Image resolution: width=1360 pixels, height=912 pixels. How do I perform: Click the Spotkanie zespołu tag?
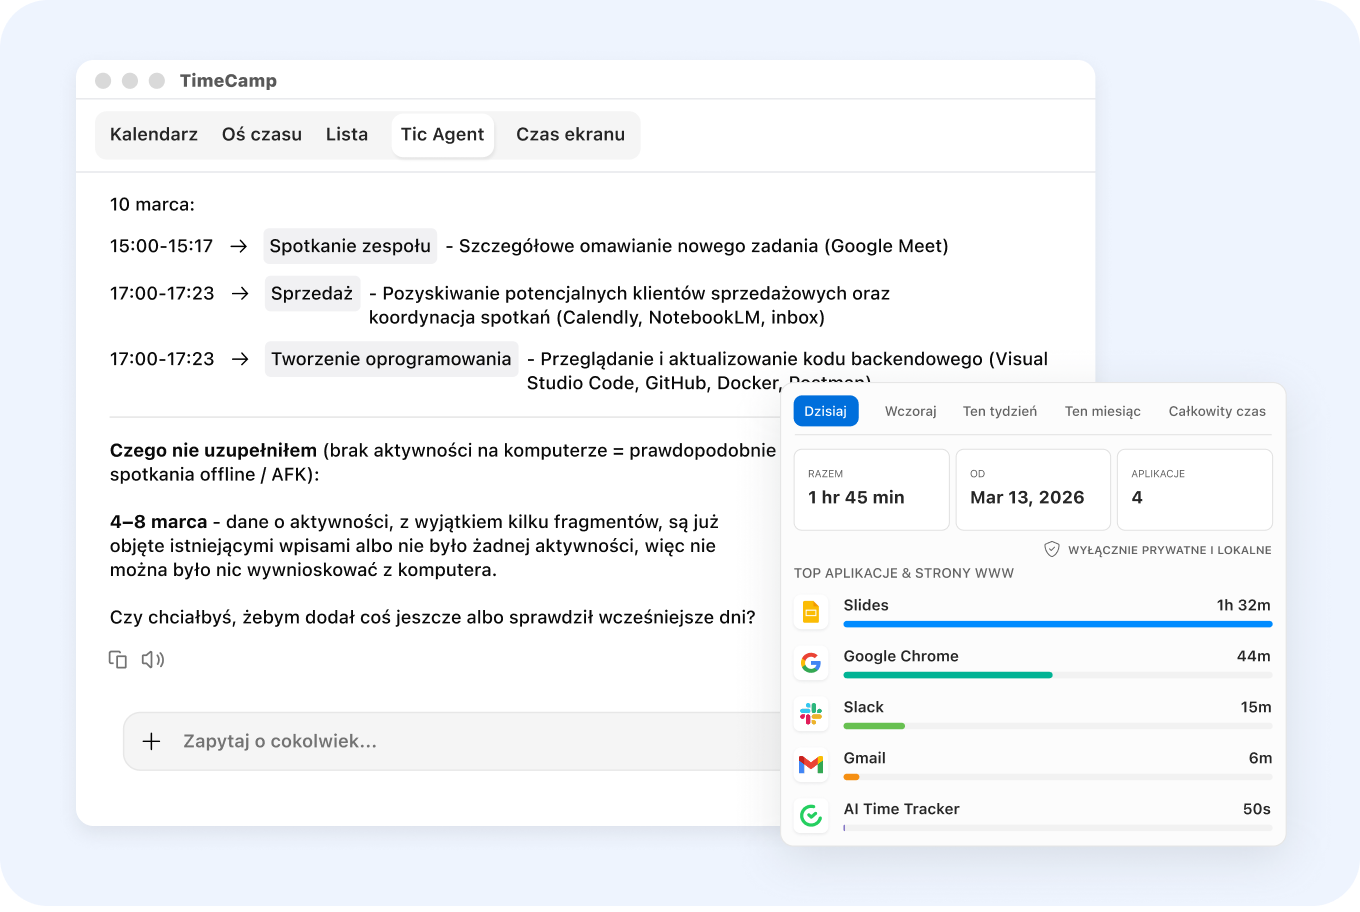350,246
